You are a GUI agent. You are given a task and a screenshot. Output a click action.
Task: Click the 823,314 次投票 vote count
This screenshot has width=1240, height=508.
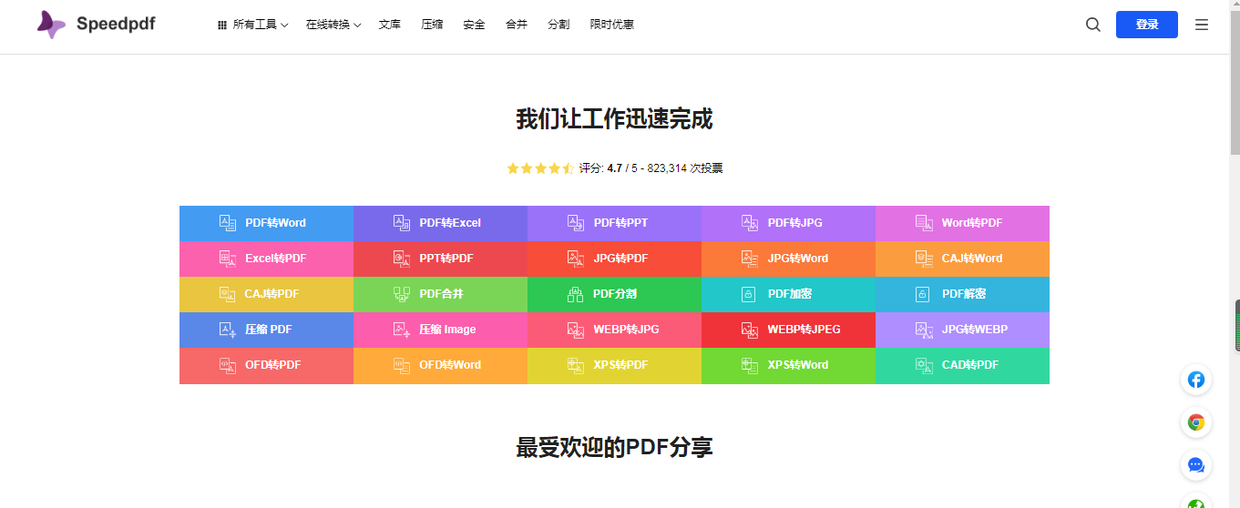(x=685, y=168)
